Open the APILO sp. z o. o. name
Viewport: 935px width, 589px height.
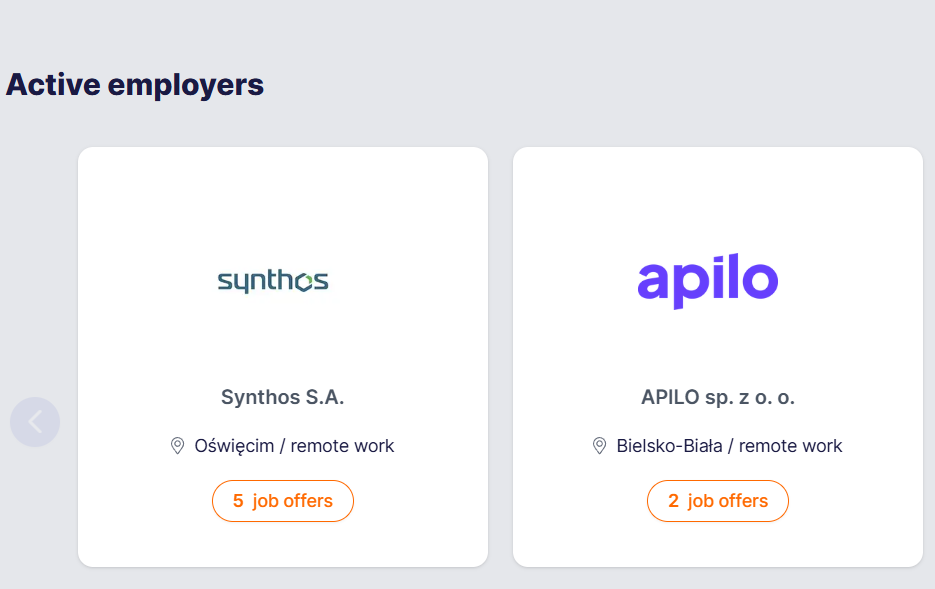[x=718, y=397]
